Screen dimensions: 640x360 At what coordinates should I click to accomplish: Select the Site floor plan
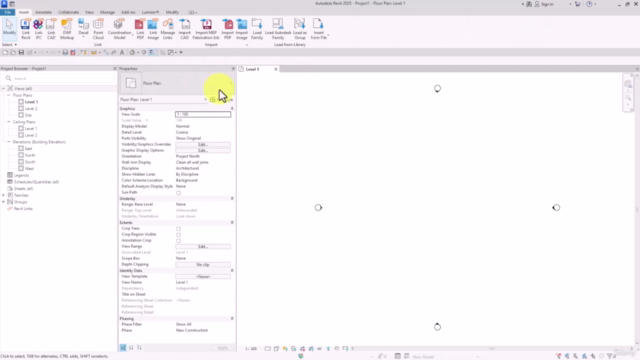click(28, 115)
